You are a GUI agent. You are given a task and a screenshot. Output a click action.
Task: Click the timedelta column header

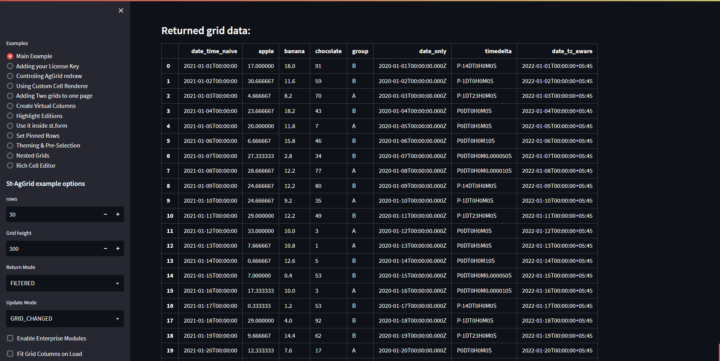(484, 51)
